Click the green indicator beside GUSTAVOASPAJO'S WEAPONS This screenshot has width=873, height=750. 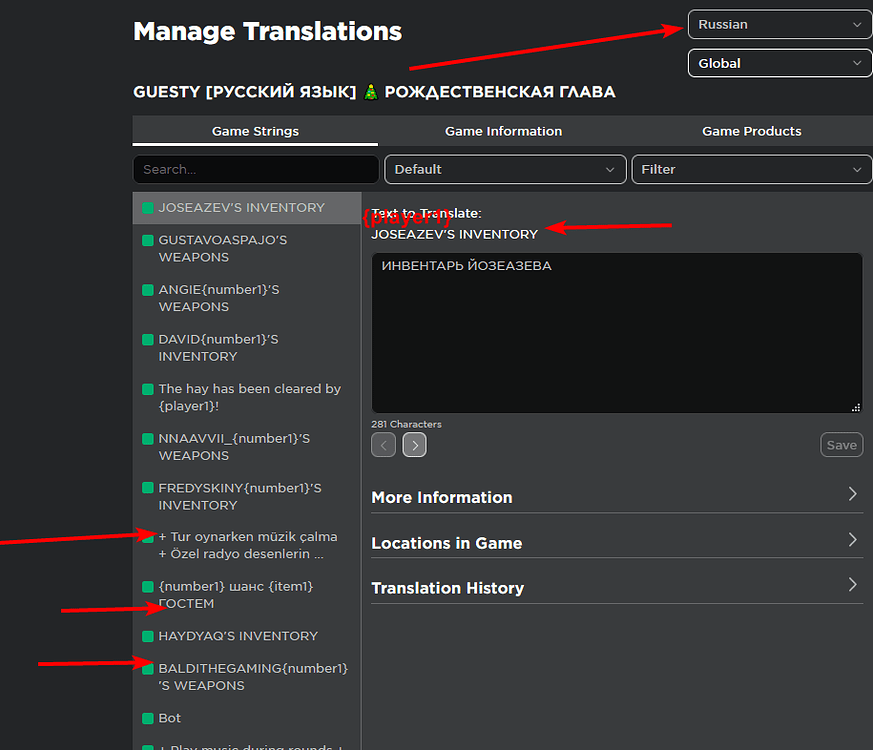[x=147, y=239]
